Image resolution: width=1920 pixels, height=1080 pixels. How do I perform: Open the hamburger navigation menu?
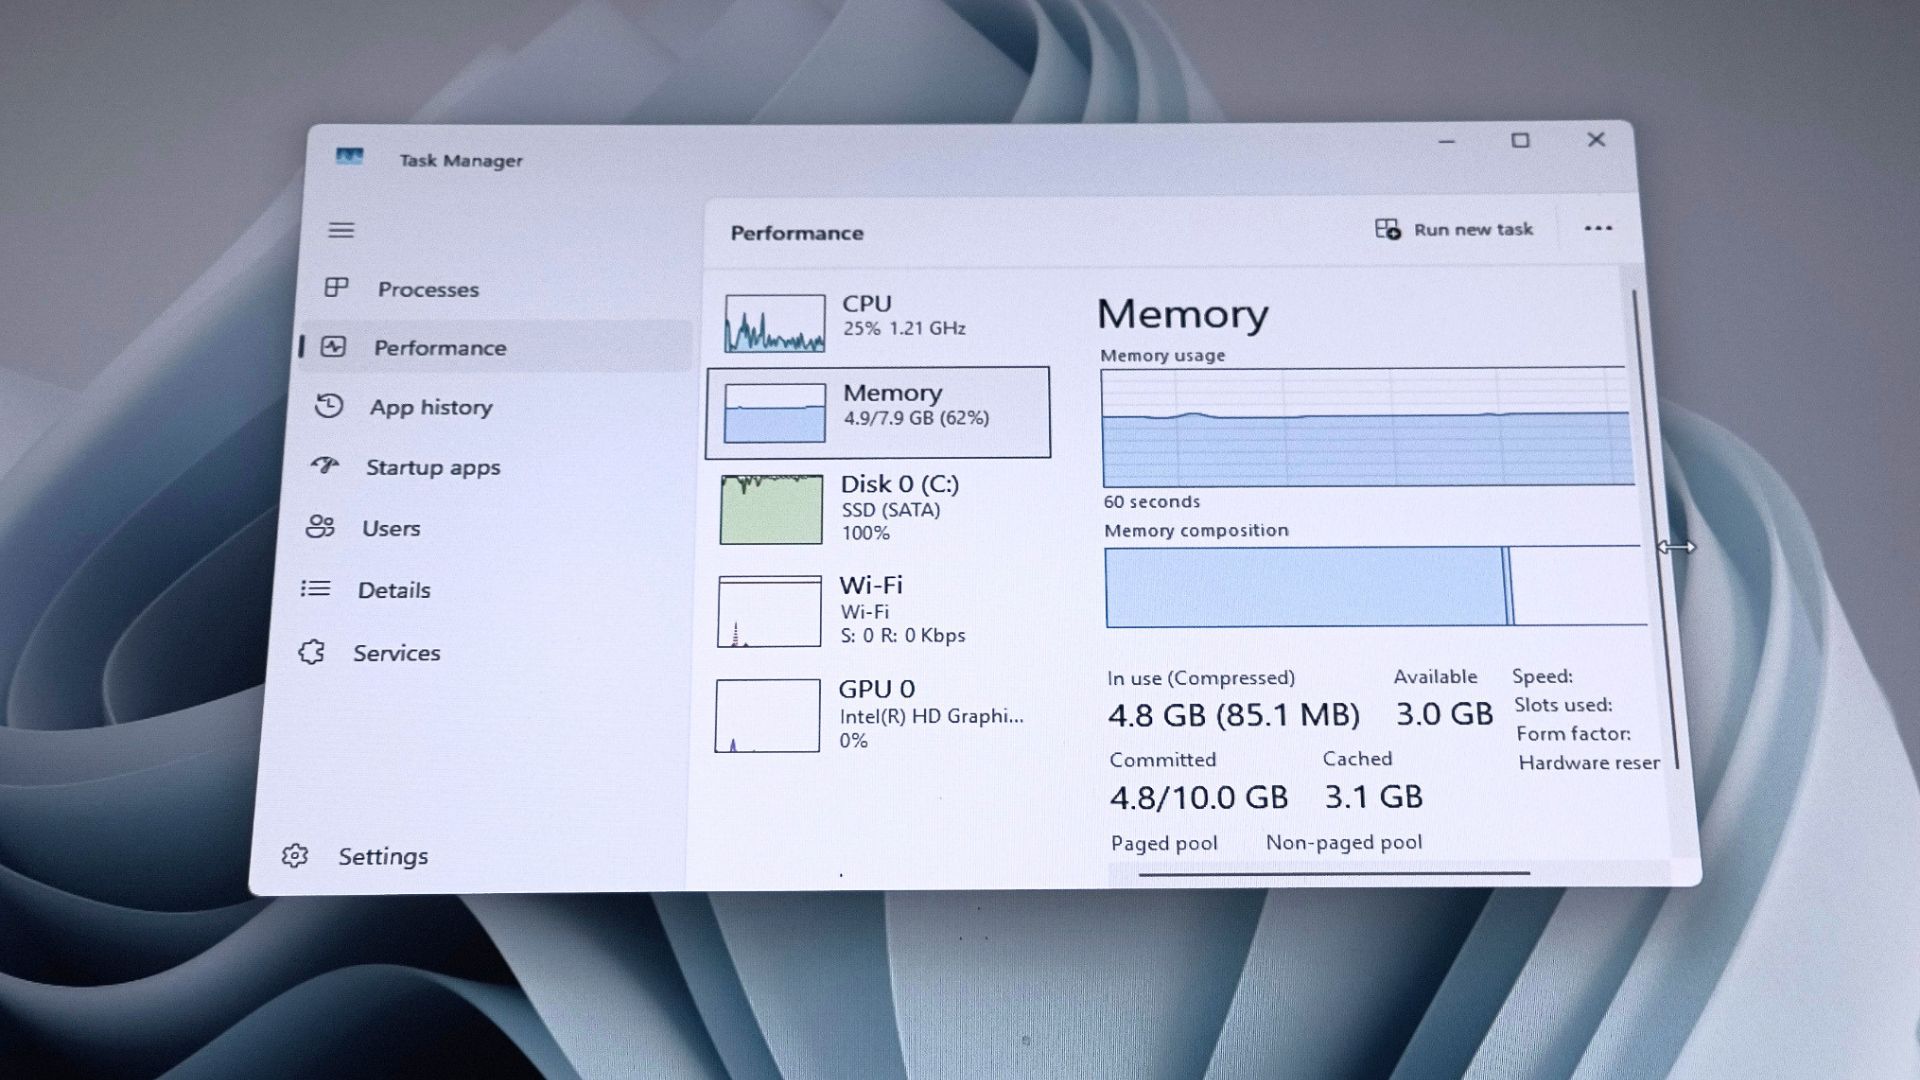(x=341, y=230)
